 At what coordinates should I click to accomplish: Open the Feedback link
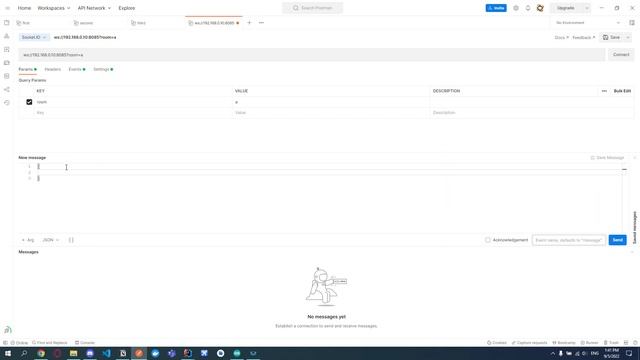point(583,38)
